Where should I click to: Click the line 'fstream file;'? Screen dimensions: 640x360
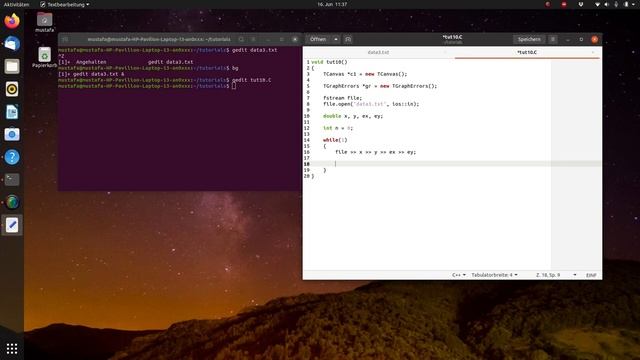pyautogui.click(x=342, y=98)
